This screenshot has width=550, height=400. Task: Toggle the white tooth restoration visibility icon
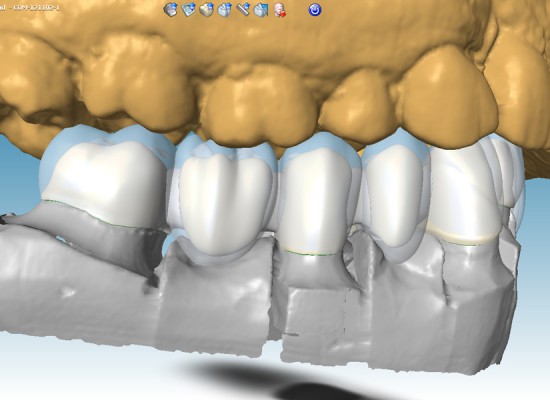click(224, 9)
